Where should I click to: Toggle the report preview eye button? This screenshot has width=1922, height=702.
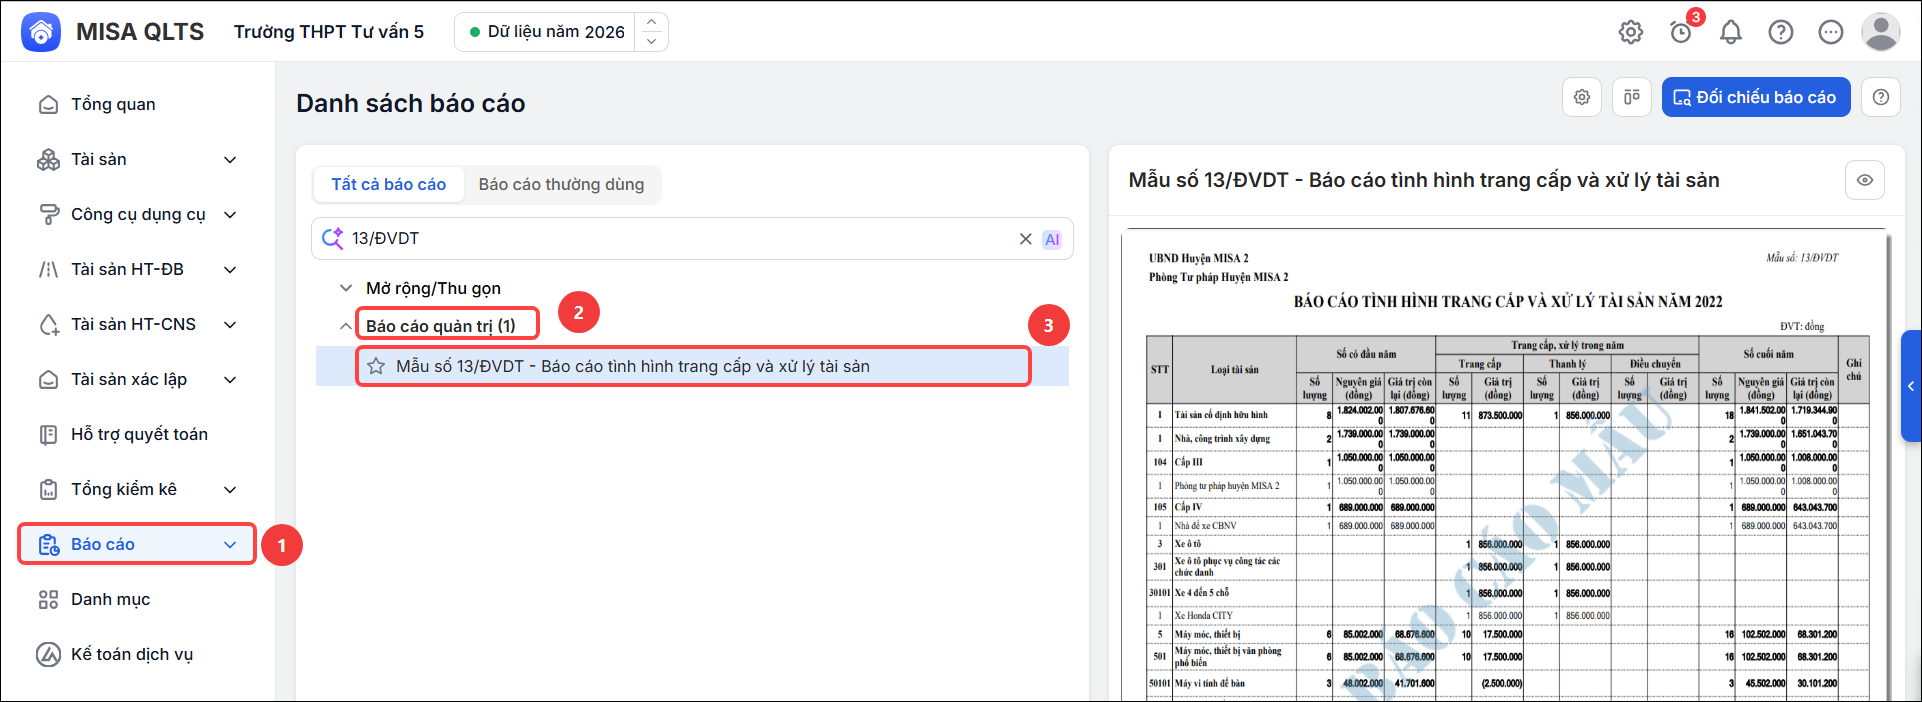(x=1865, y=180)
